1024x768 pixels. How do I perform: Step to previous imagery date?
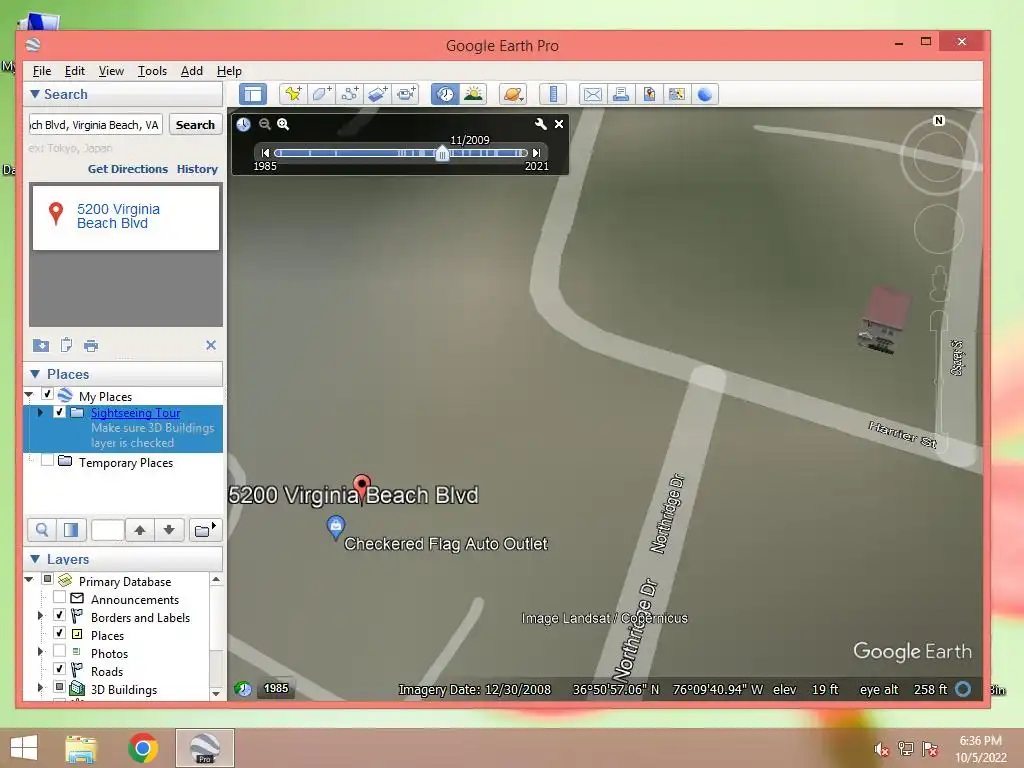(265, 153)
